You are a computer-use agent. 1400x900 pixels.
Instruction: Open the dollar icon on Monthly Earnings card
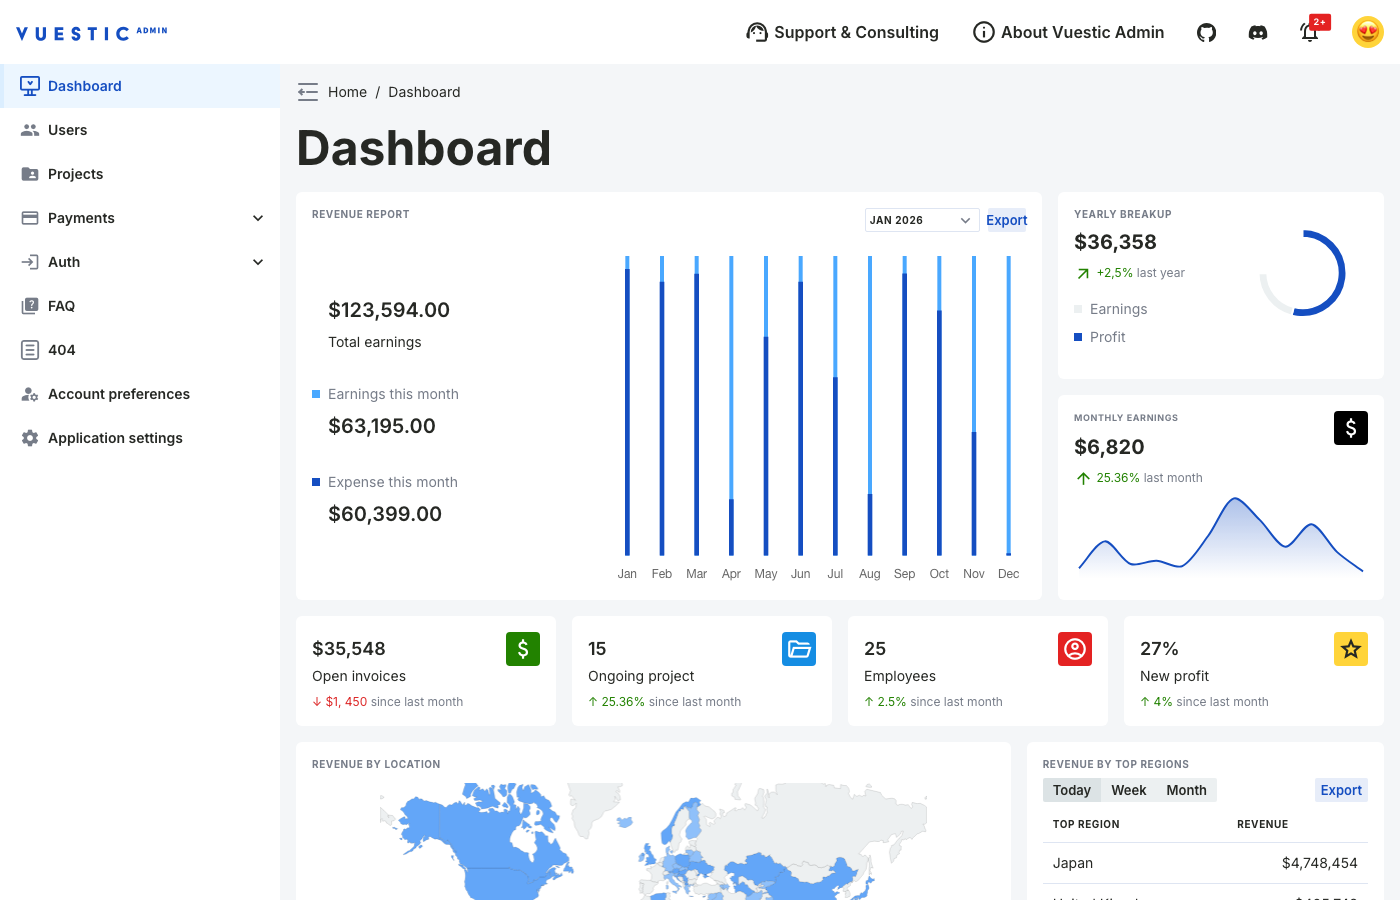tap(1351, 428)
